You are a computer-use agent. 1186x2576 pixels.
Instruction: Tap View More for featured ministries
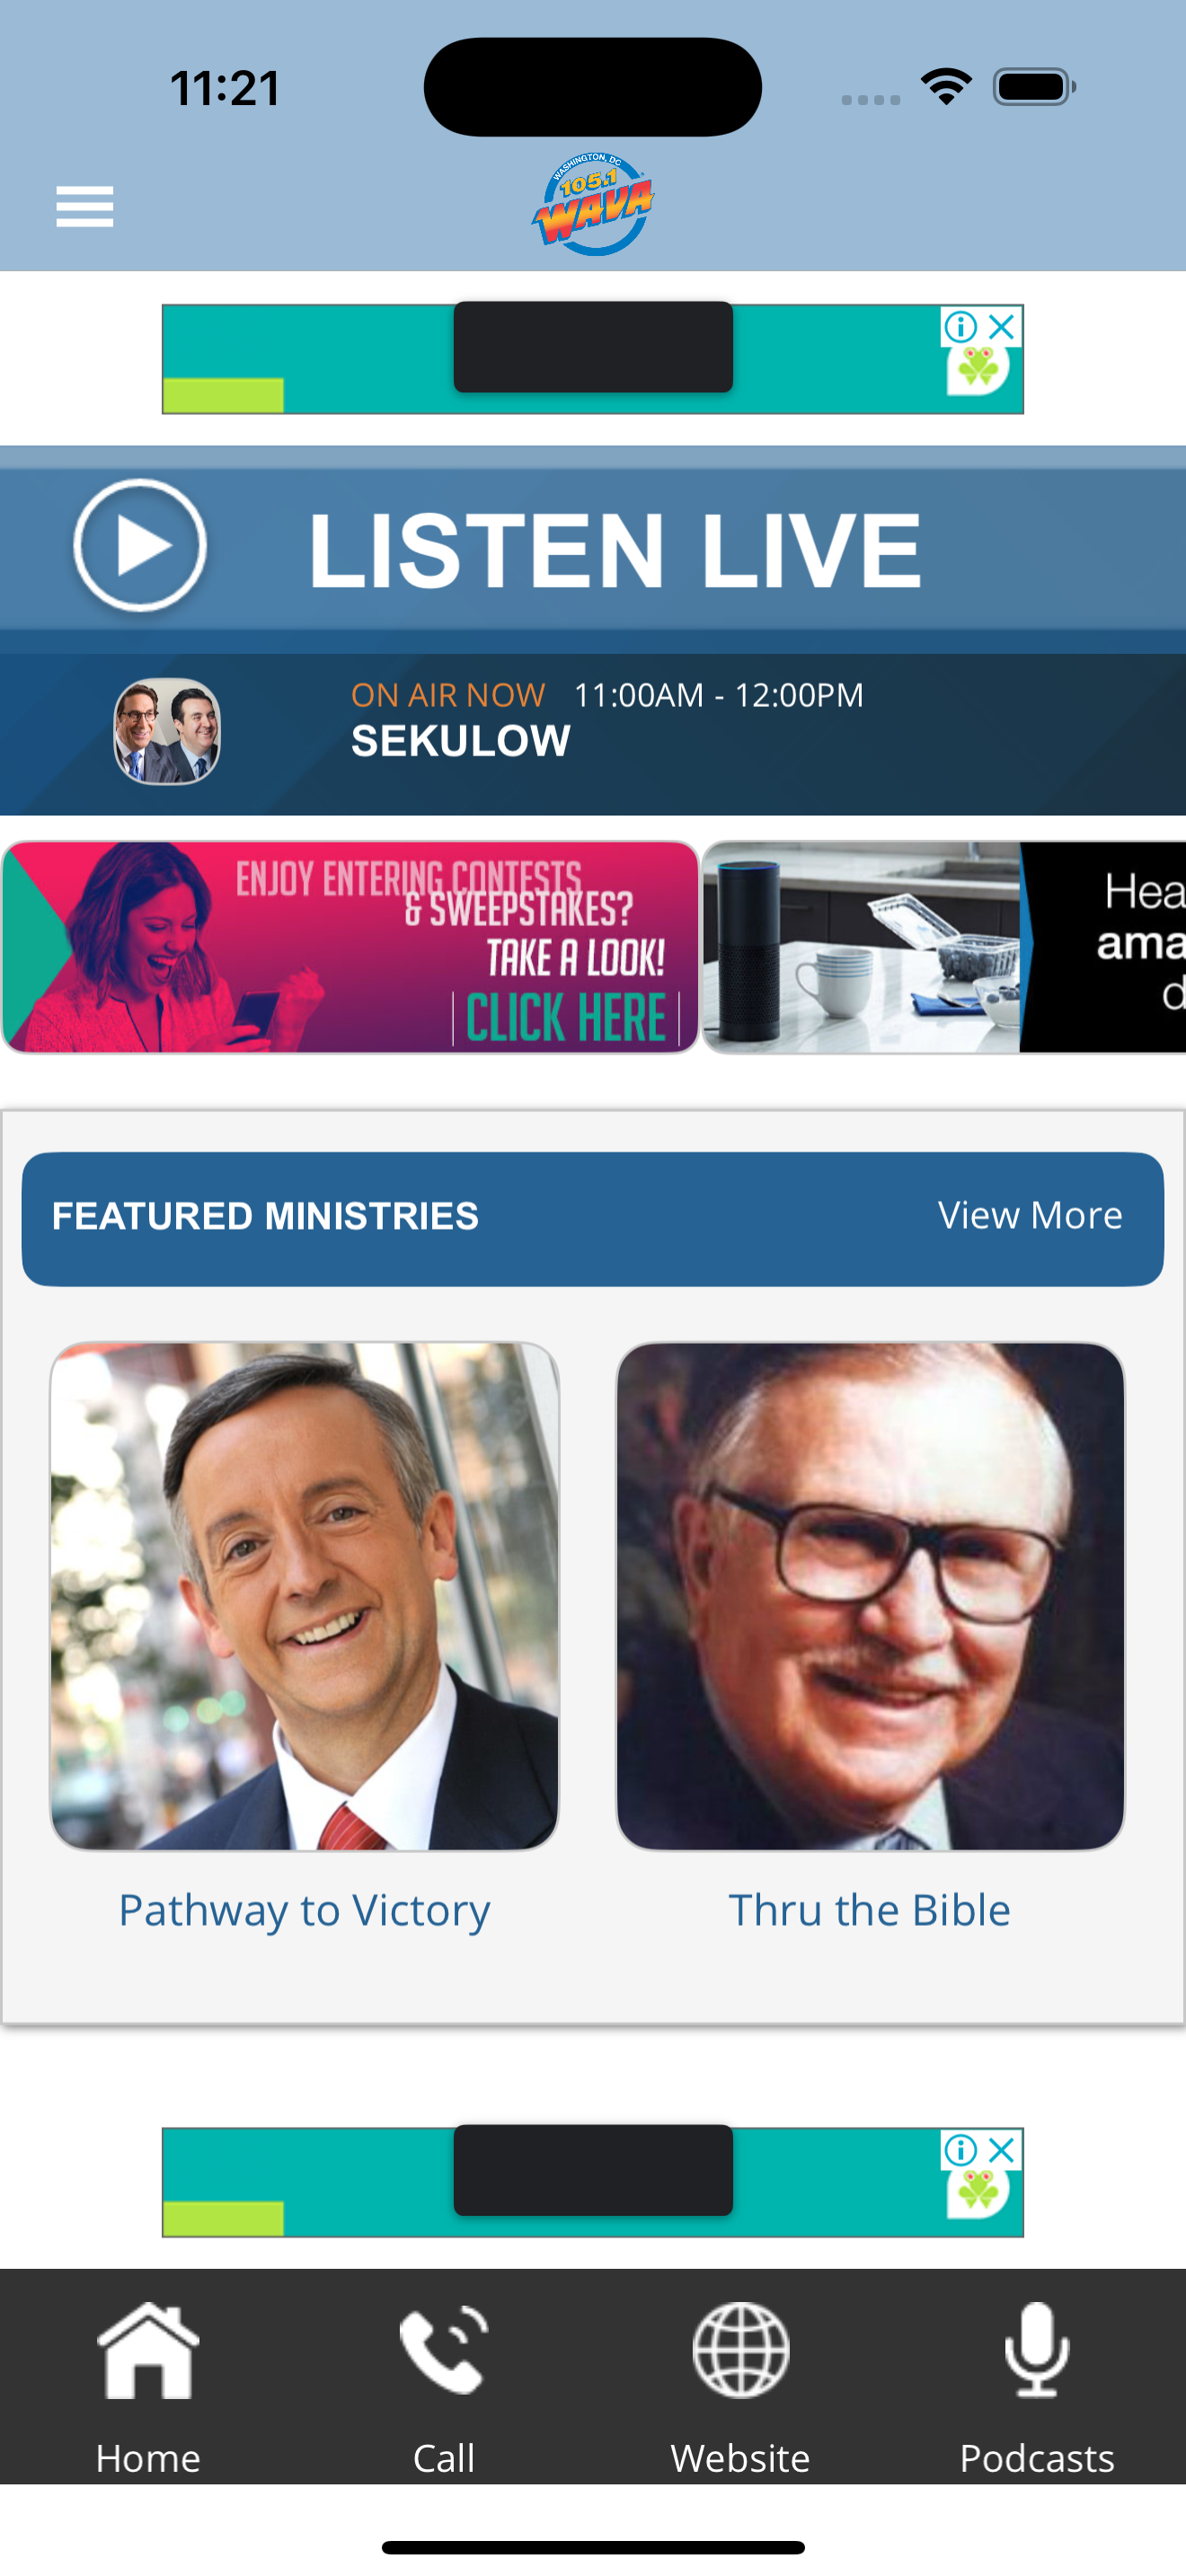tap(1030, 1216)
